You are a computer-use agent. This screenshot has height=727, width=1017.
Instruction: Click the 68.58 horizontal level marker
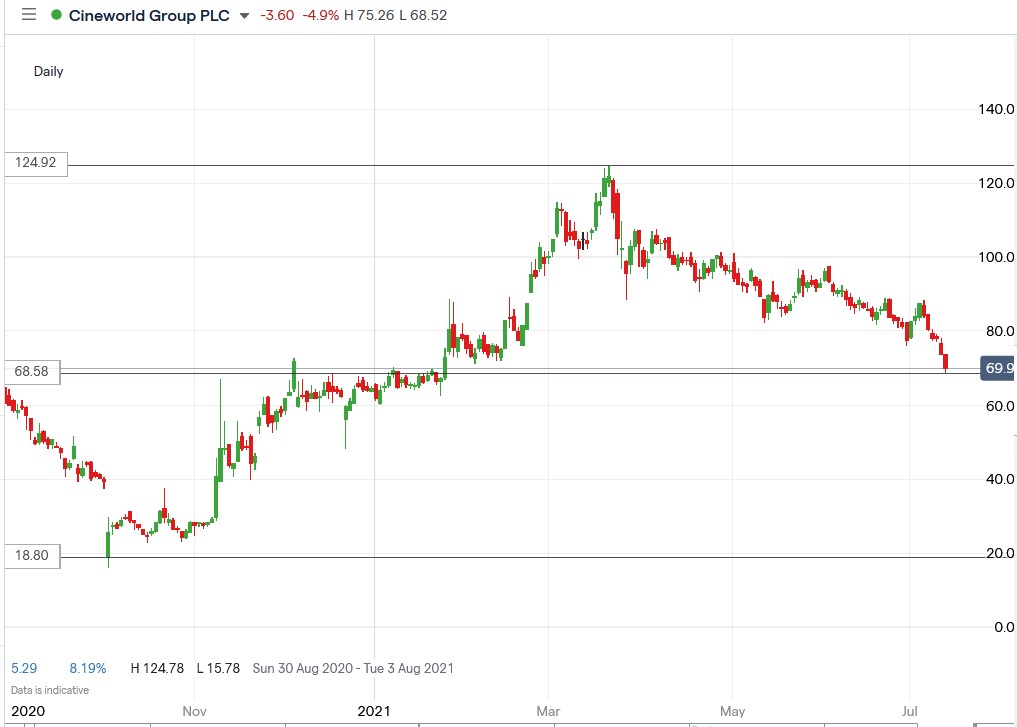coord(33,371)
